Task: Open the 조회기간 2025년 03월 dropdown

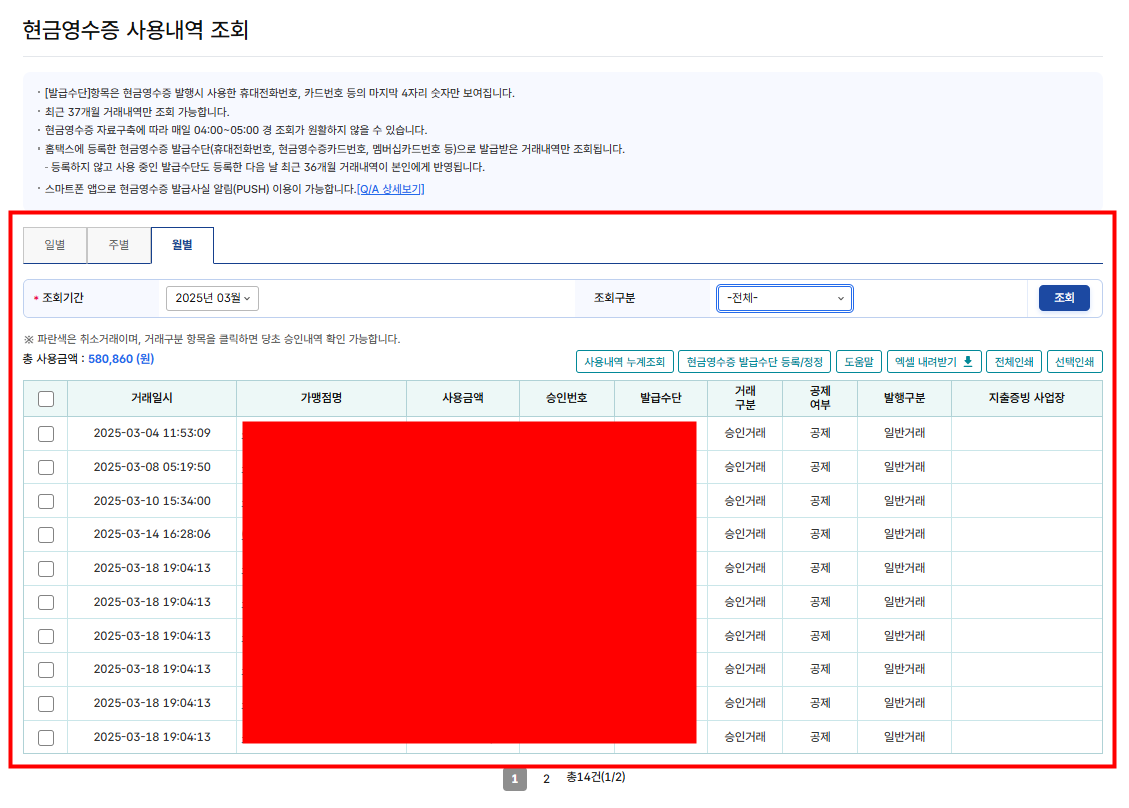Action: (x=212, y=298)
